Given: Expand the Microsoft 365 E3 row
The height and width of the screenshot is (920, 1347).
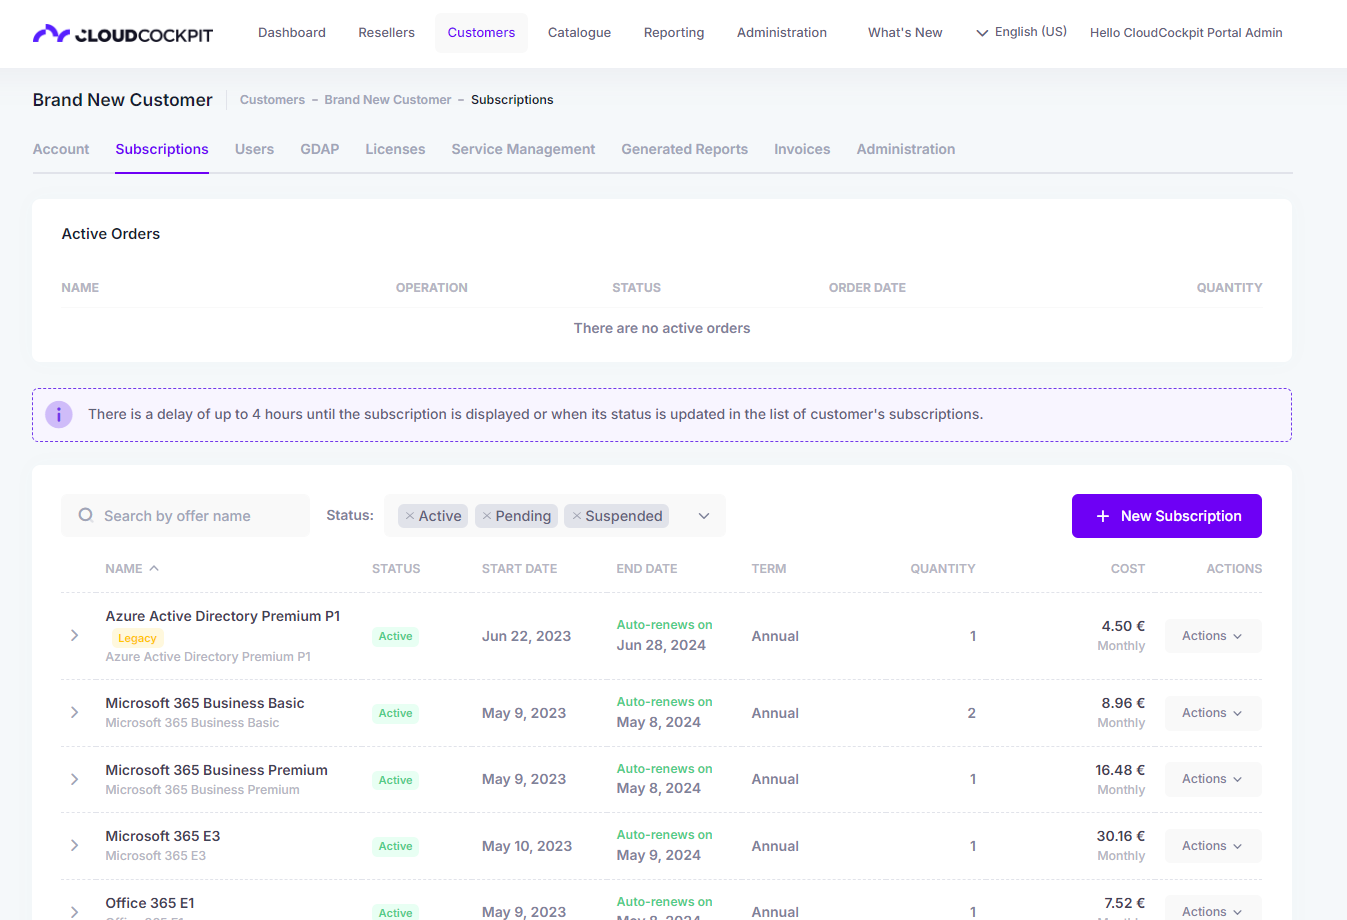Looking at the screenshot, I should [x=75, y=846].
